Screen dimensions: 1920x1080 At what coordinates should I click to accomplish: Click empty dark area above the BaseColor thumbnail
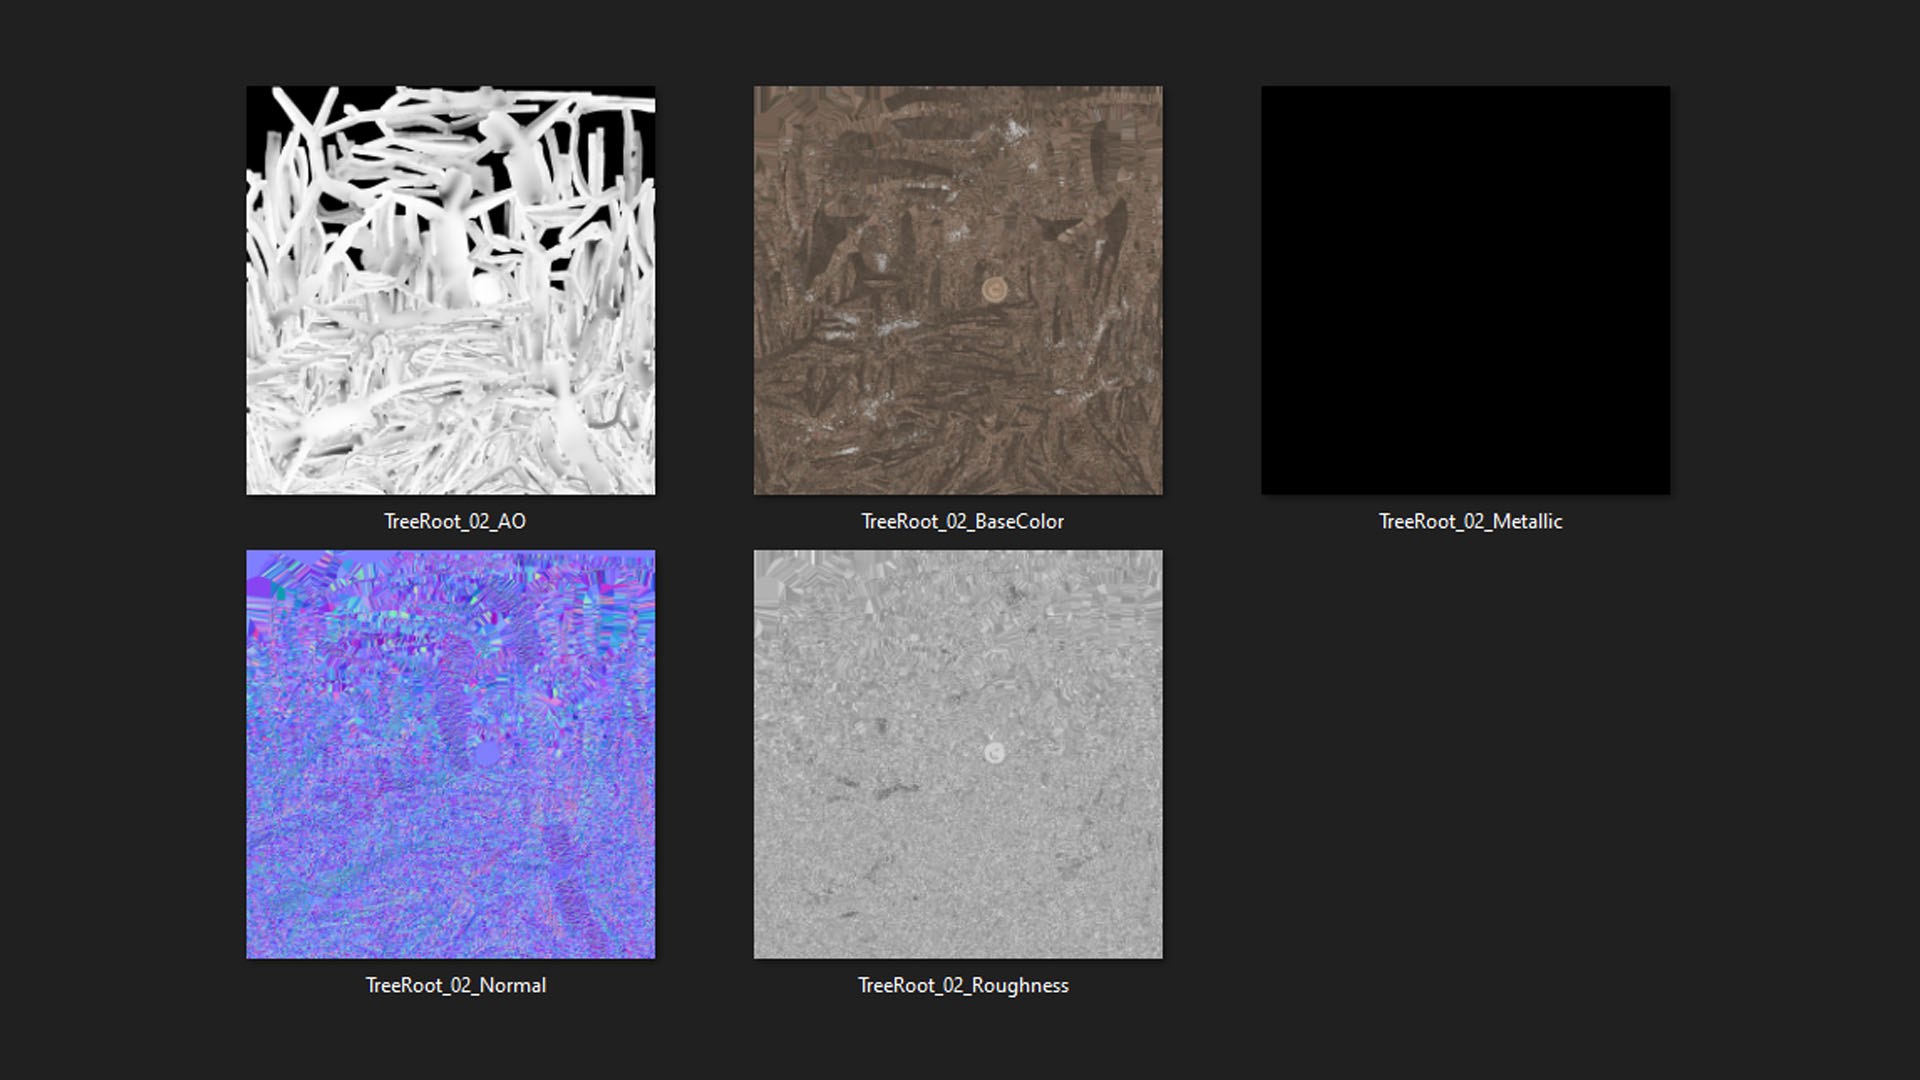coord(958,42)
